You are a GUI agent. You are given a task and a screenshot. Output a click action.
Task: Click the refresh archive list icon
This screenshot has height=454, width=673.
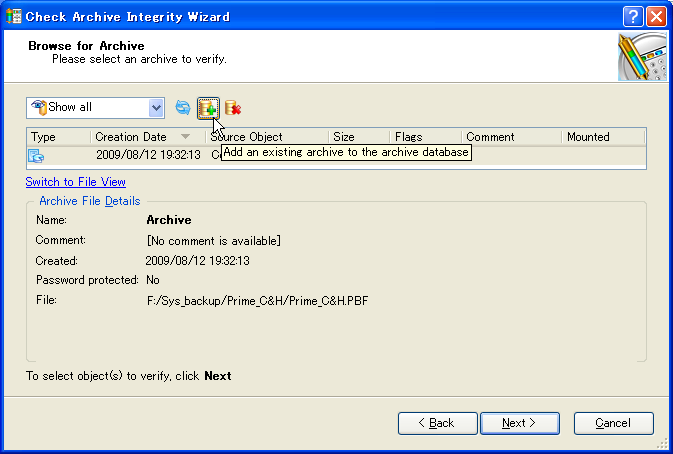pos(183,108)
